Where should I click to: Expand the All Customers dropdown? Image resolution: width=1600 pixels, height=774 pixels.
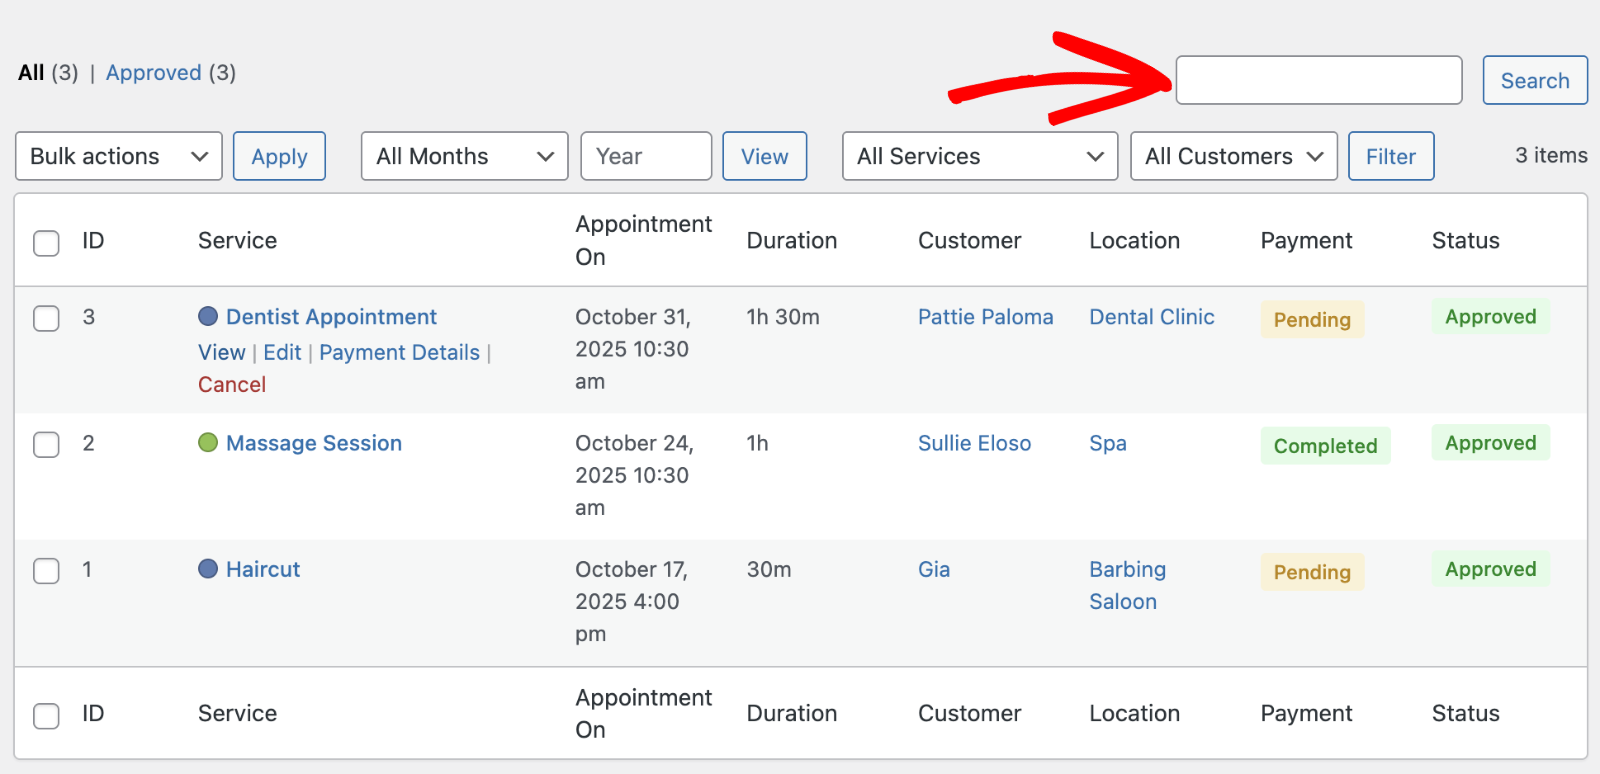(1234, 156)
